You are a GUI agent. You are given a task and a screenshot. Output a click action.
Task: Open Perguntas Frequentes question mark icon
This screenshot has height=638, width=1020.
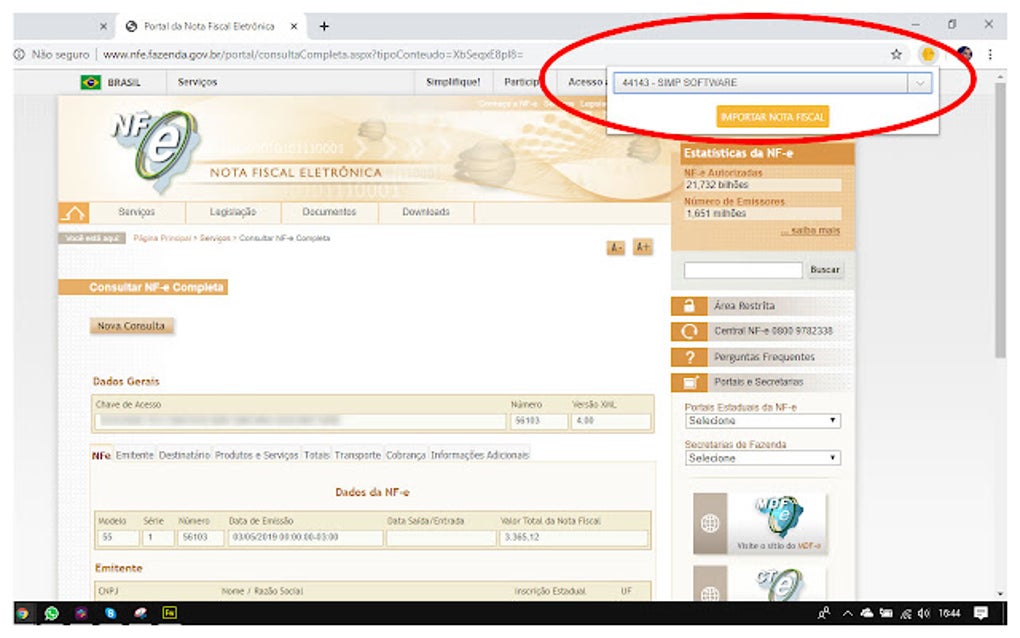pos(690,356)
